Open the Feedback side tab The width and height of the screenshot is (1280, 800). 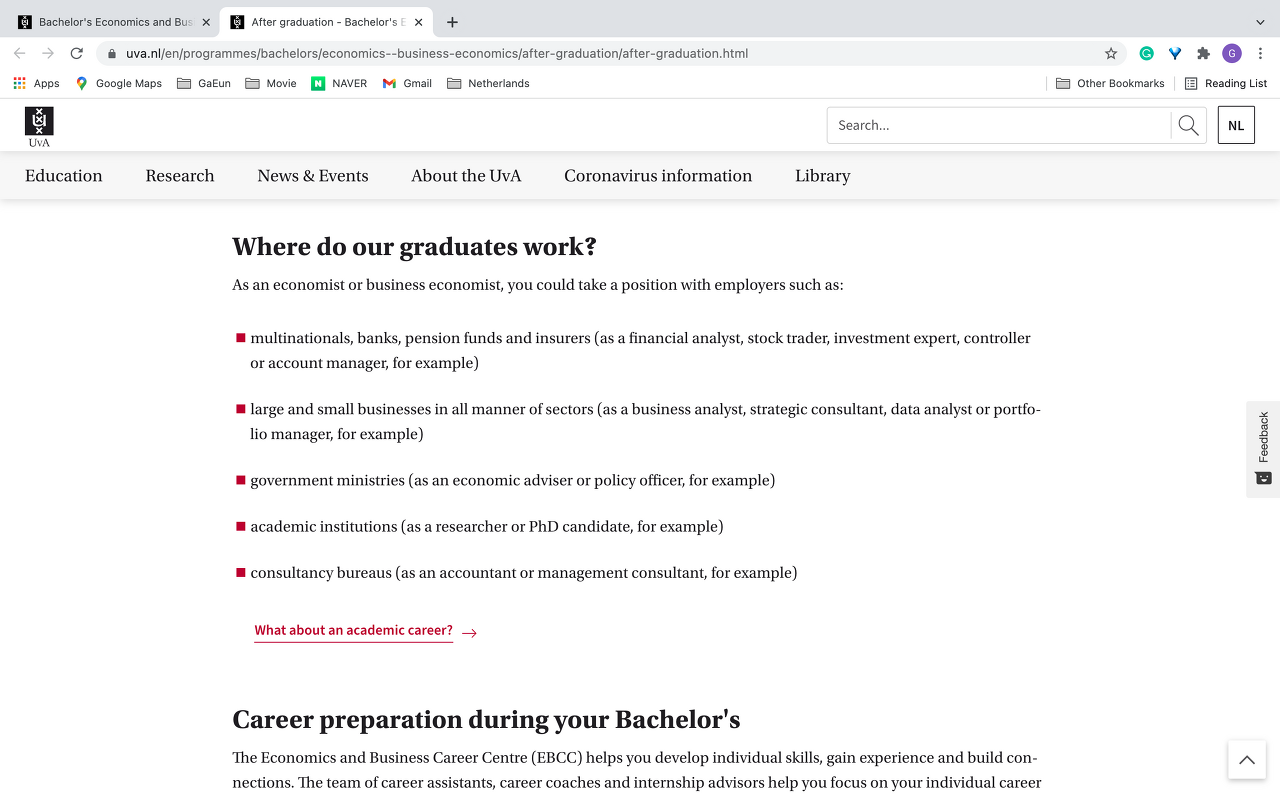(x=1263, y=449)
